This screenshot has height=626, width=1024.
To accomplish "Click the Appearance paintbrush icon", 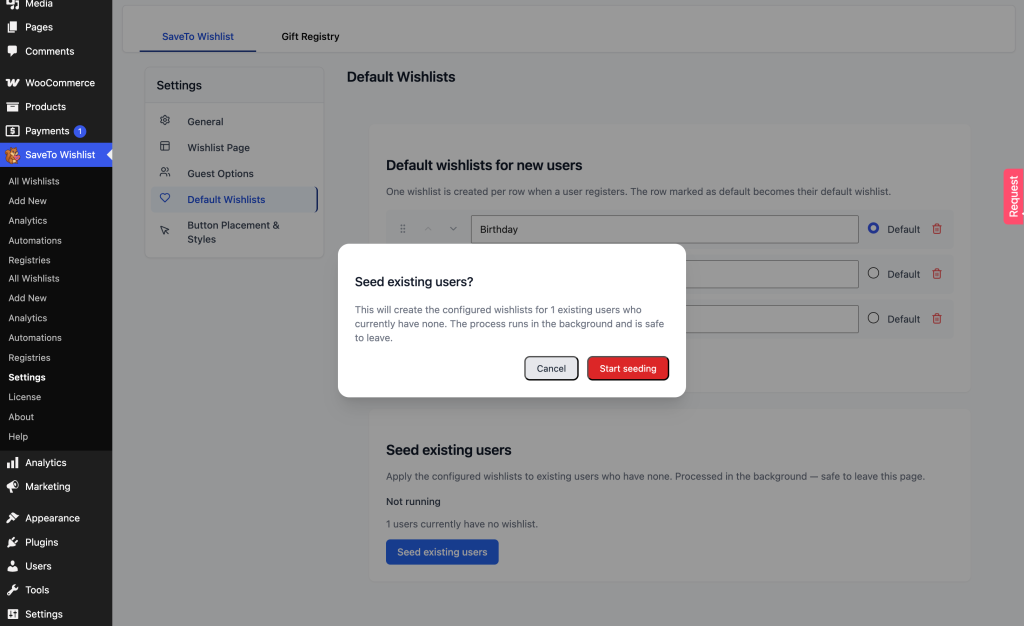I will tap(12, 518).
